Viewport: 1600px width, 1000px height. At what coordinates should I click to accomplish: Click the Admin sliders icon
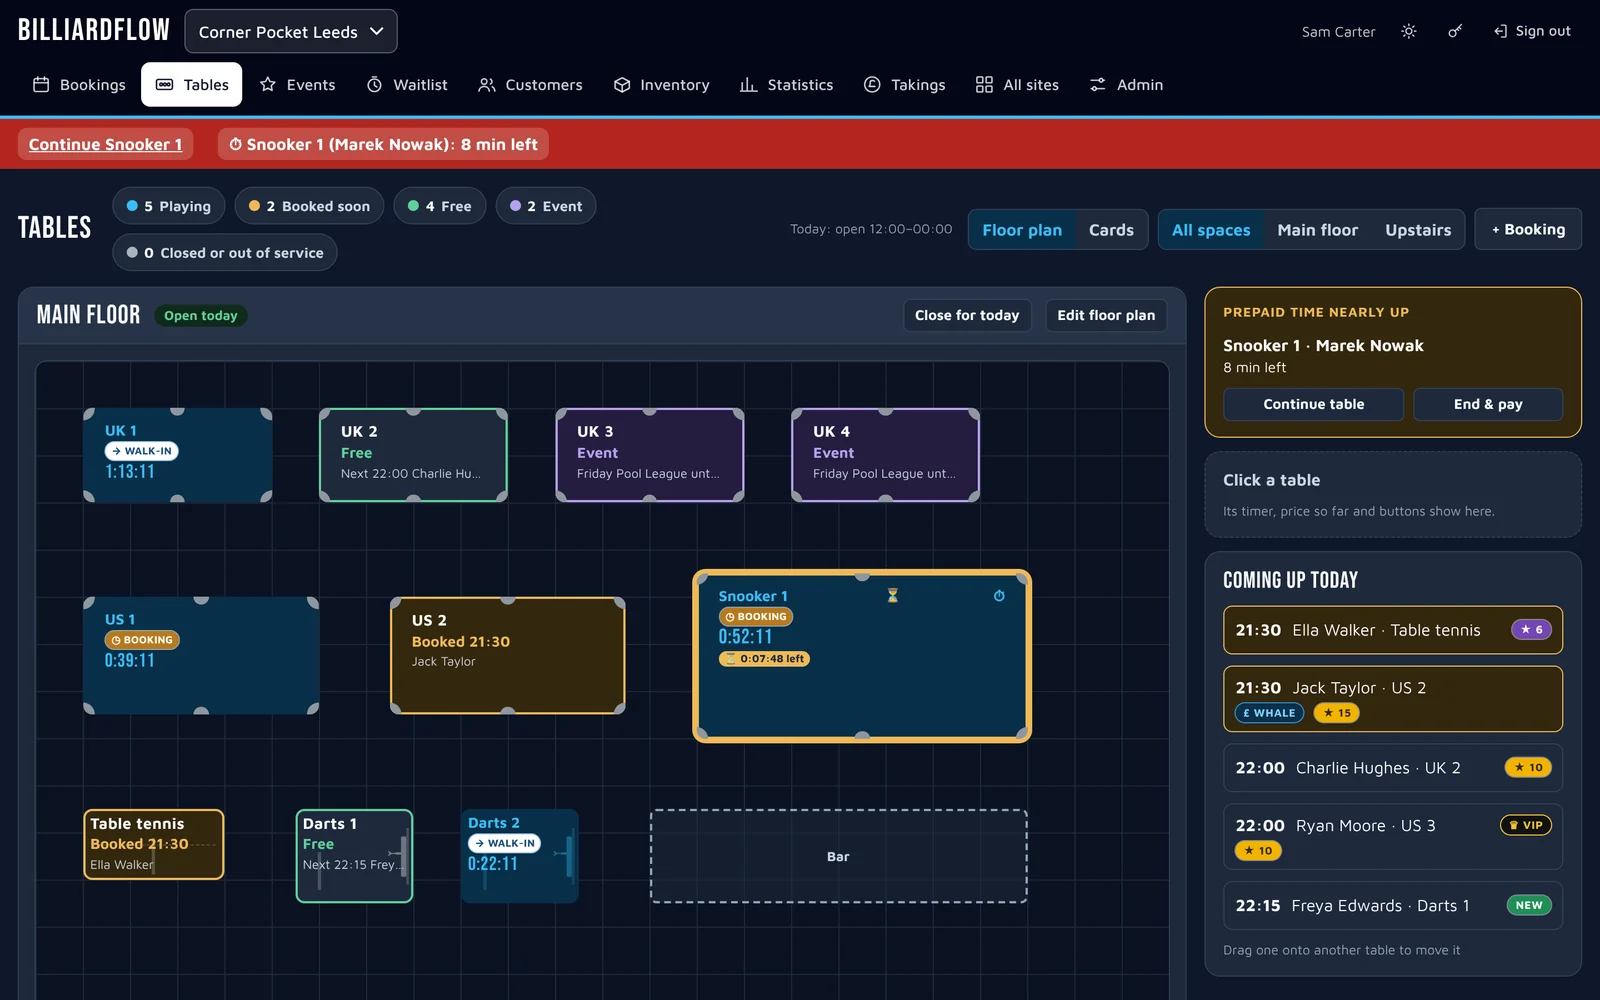point(1097,85)
